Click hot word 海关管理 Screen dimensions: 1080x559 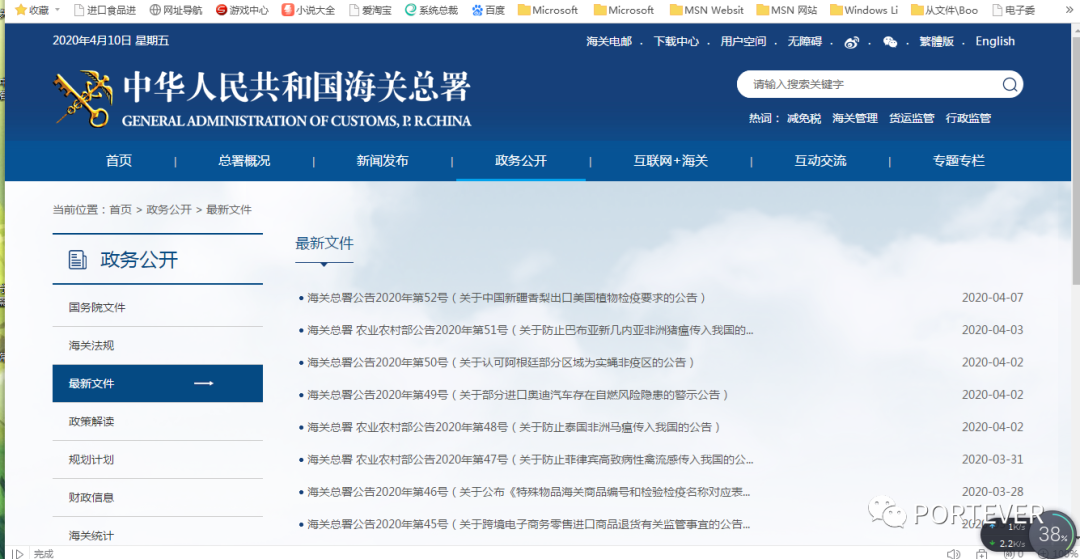click(x=855, y=118)
